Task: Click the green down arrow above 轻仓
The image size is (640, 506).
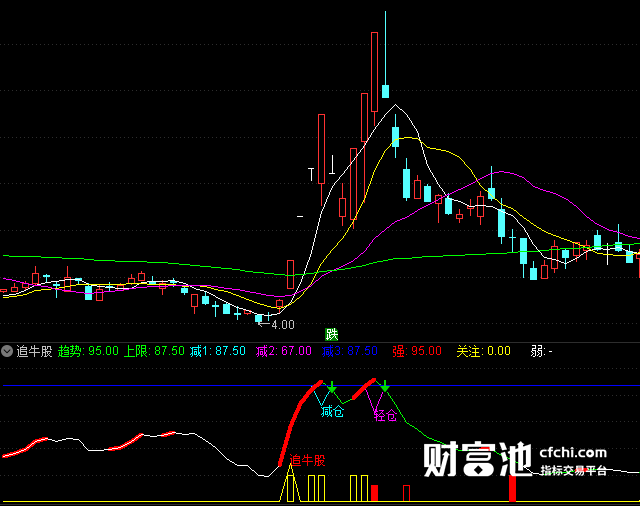Action: click(x=385, y=386)
